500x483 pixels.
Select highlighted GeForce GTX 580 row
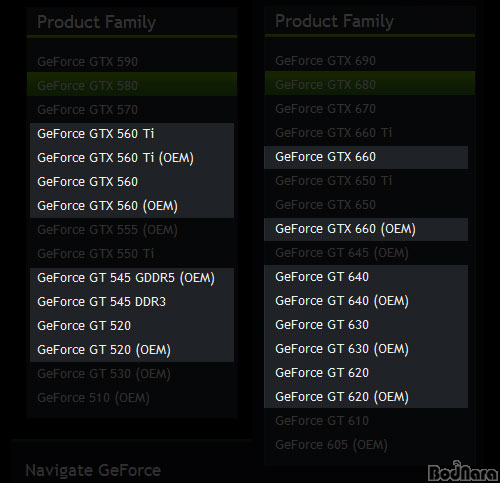pos(132,84)
